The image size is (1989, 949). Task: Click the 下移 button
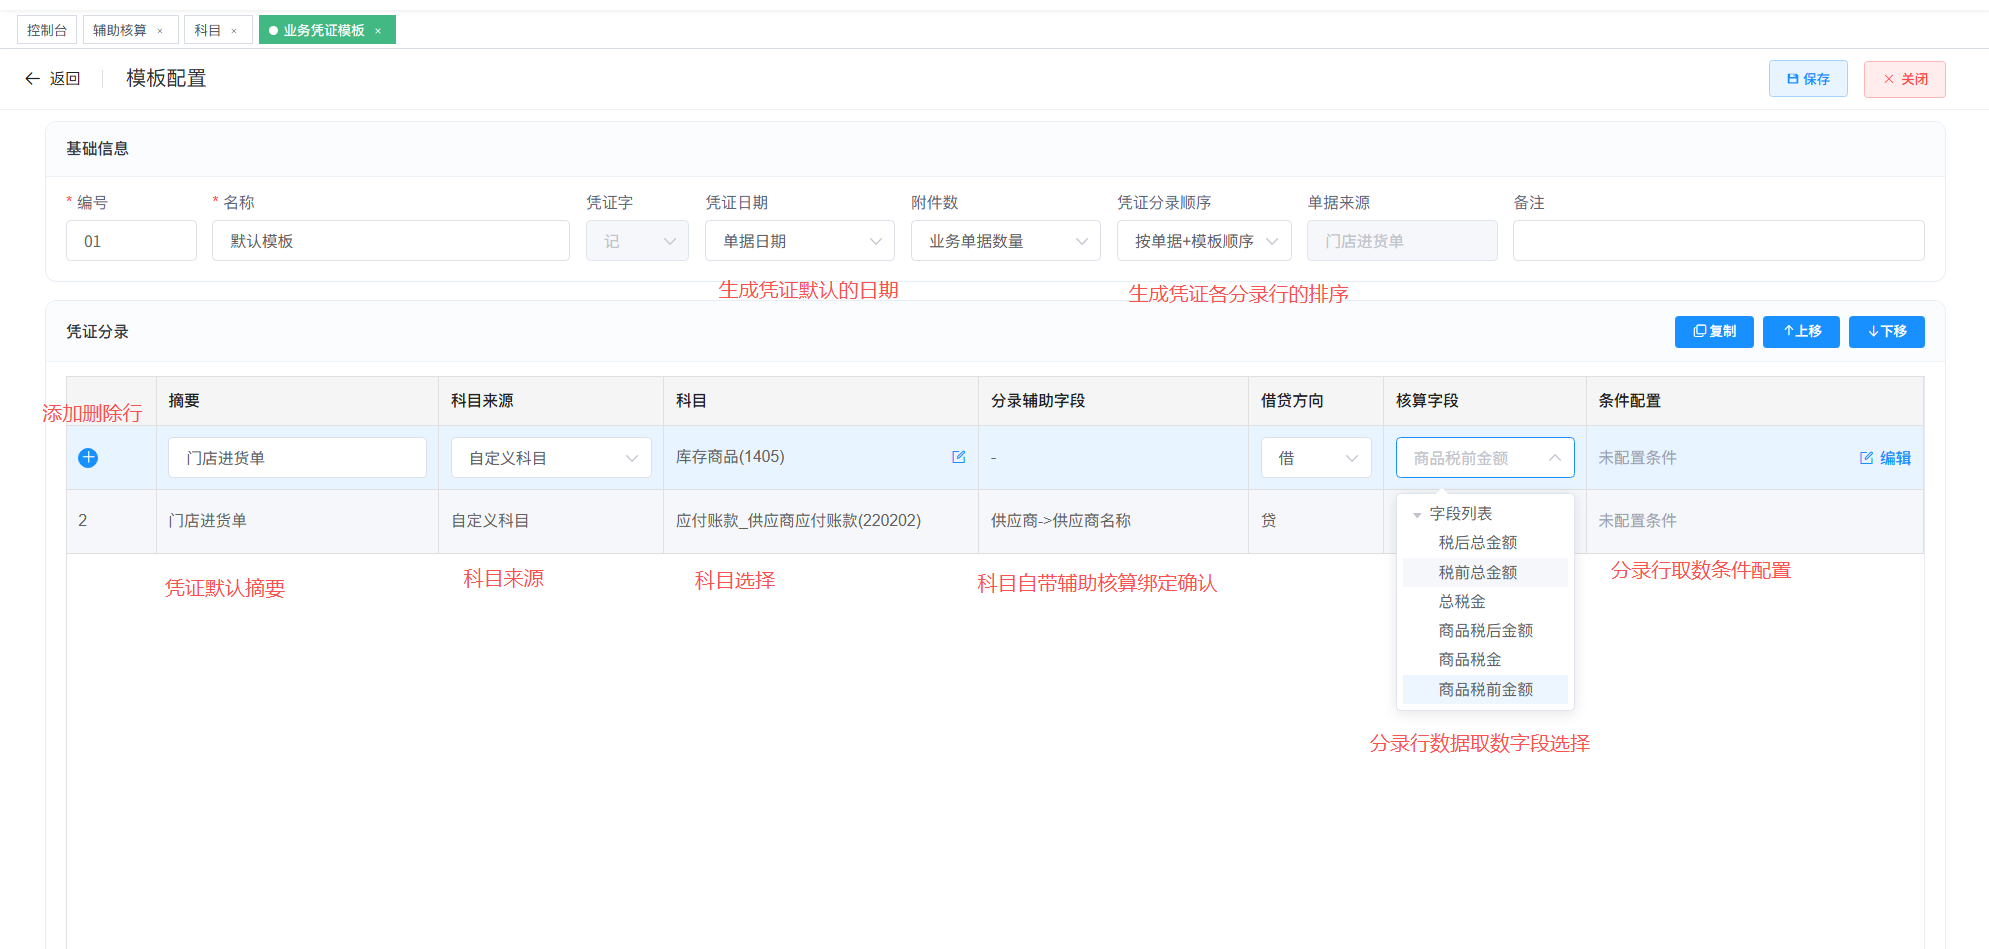coord(1887,331)
